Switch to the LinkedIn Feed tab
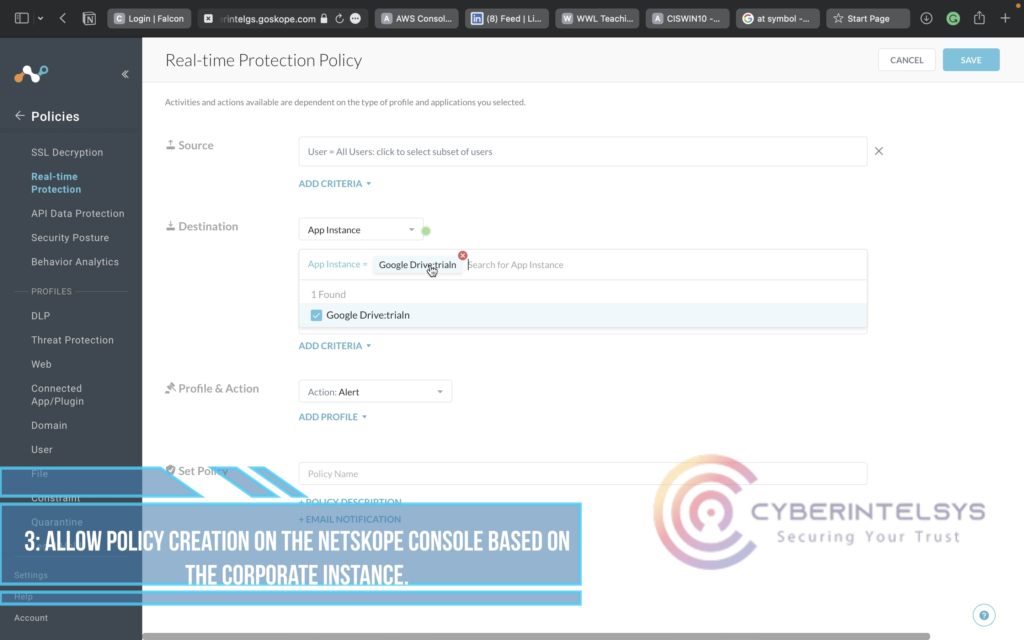 click(507, 18)
